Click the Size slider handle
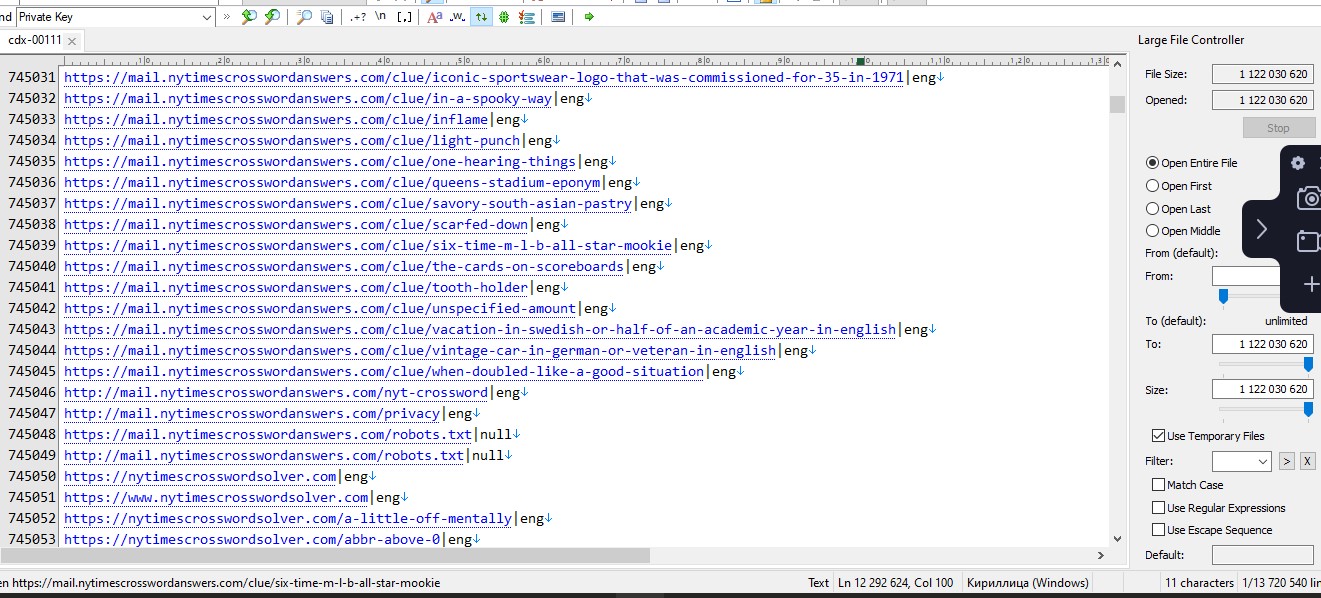 pyautogui.click(x=1308, y=408)
